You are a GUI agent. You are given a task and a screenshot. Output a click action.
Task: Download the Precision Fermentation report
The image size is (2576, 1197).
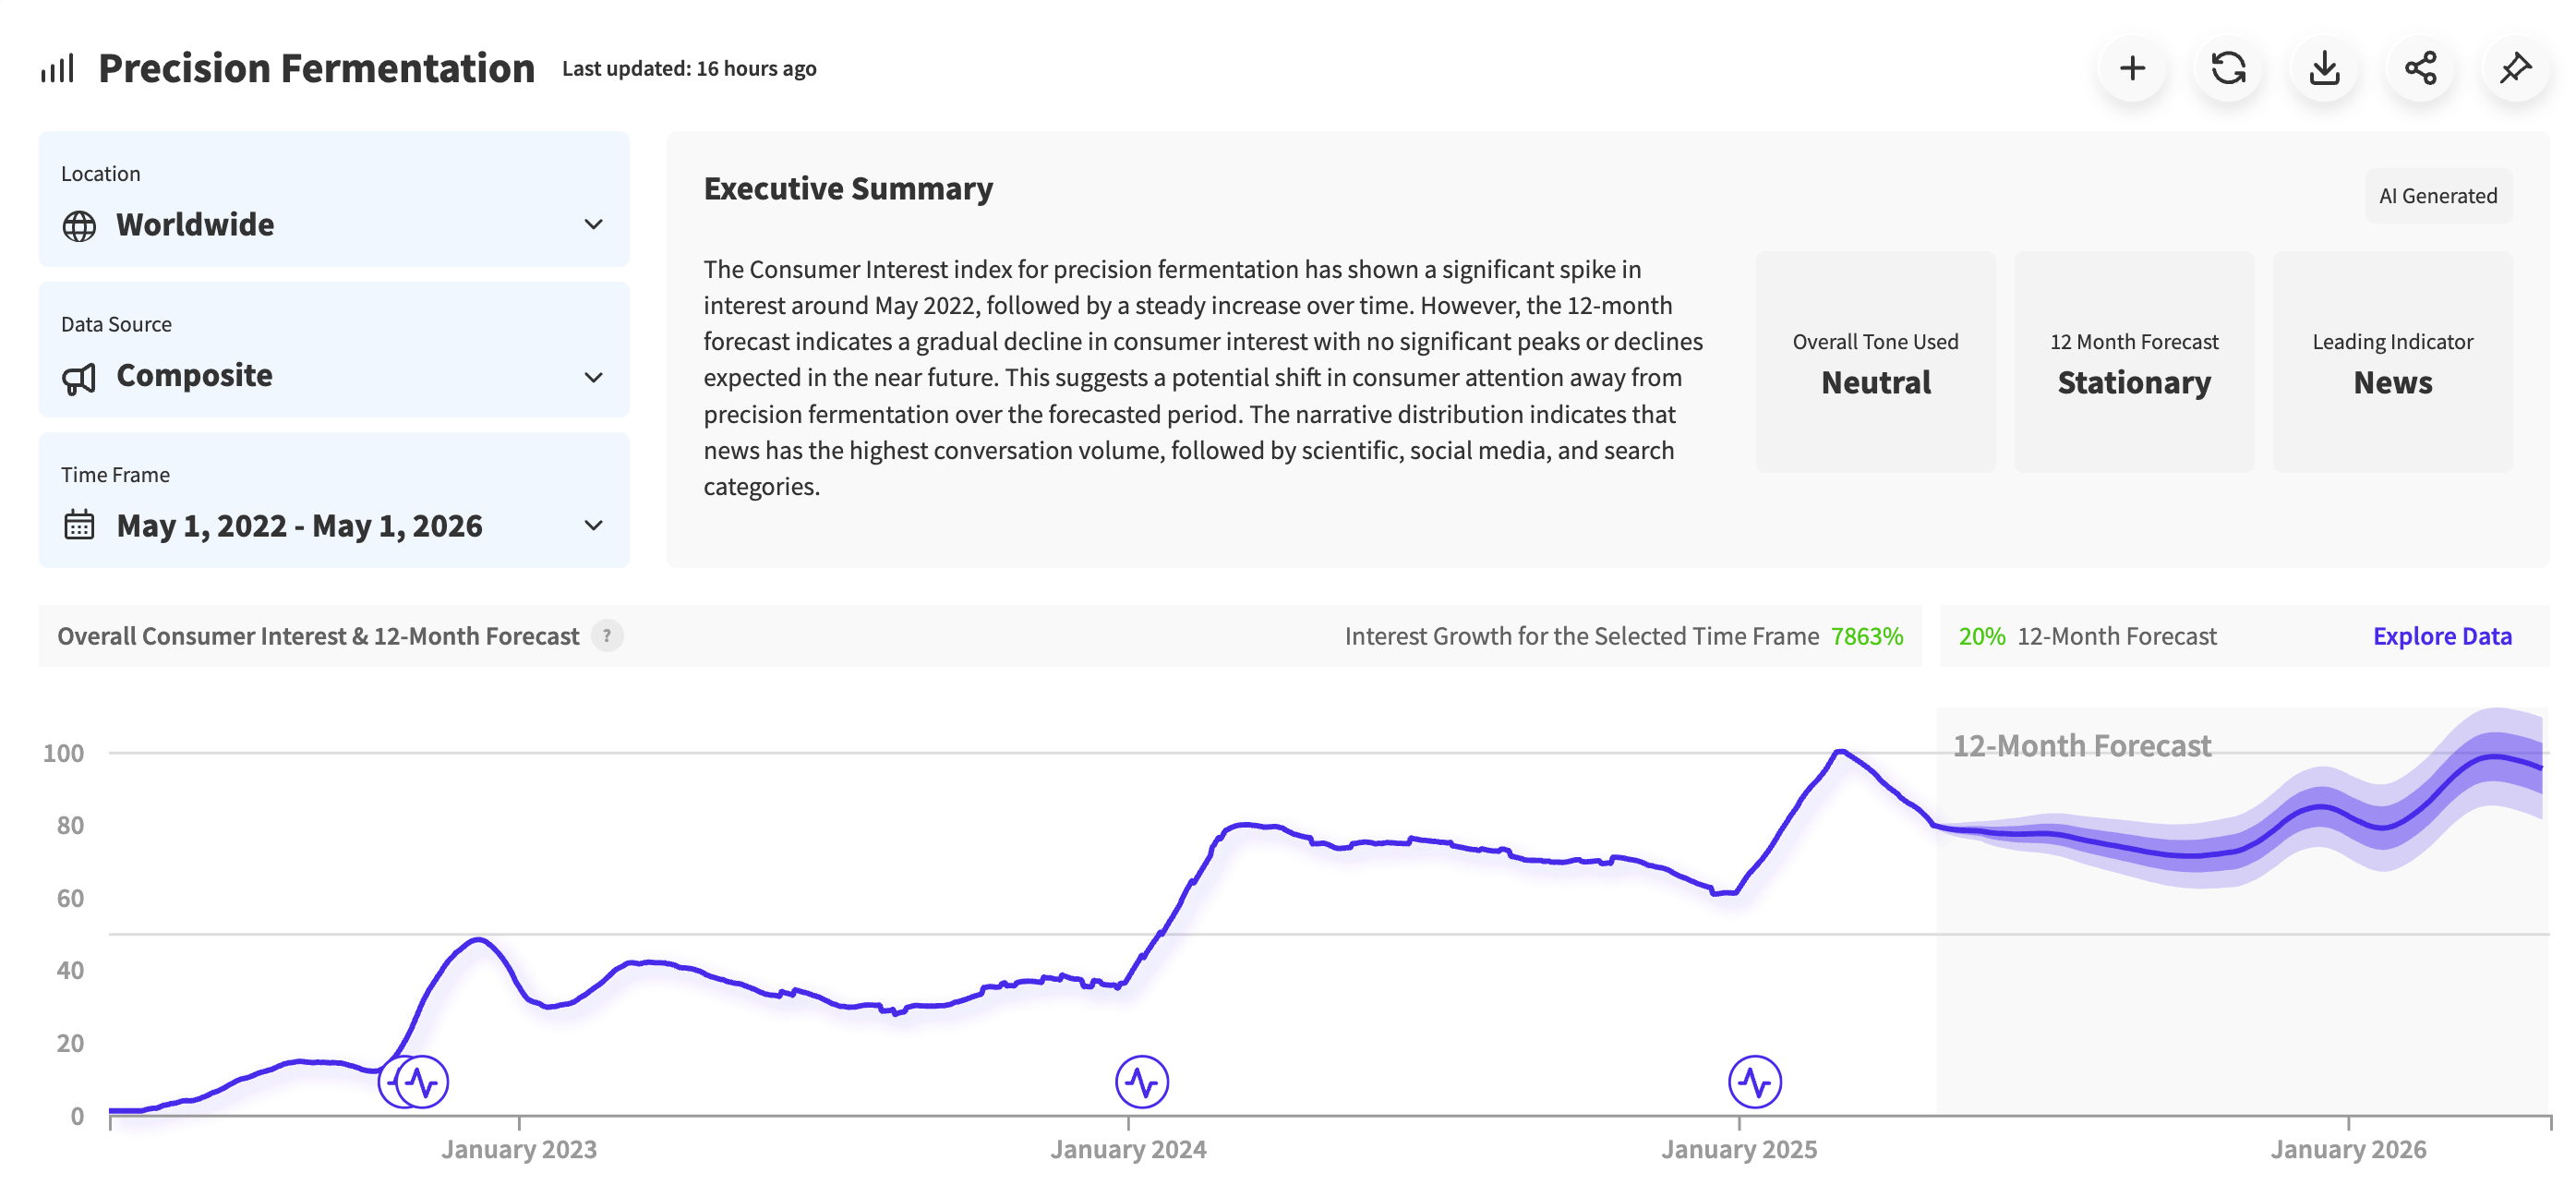(2324, 68)
